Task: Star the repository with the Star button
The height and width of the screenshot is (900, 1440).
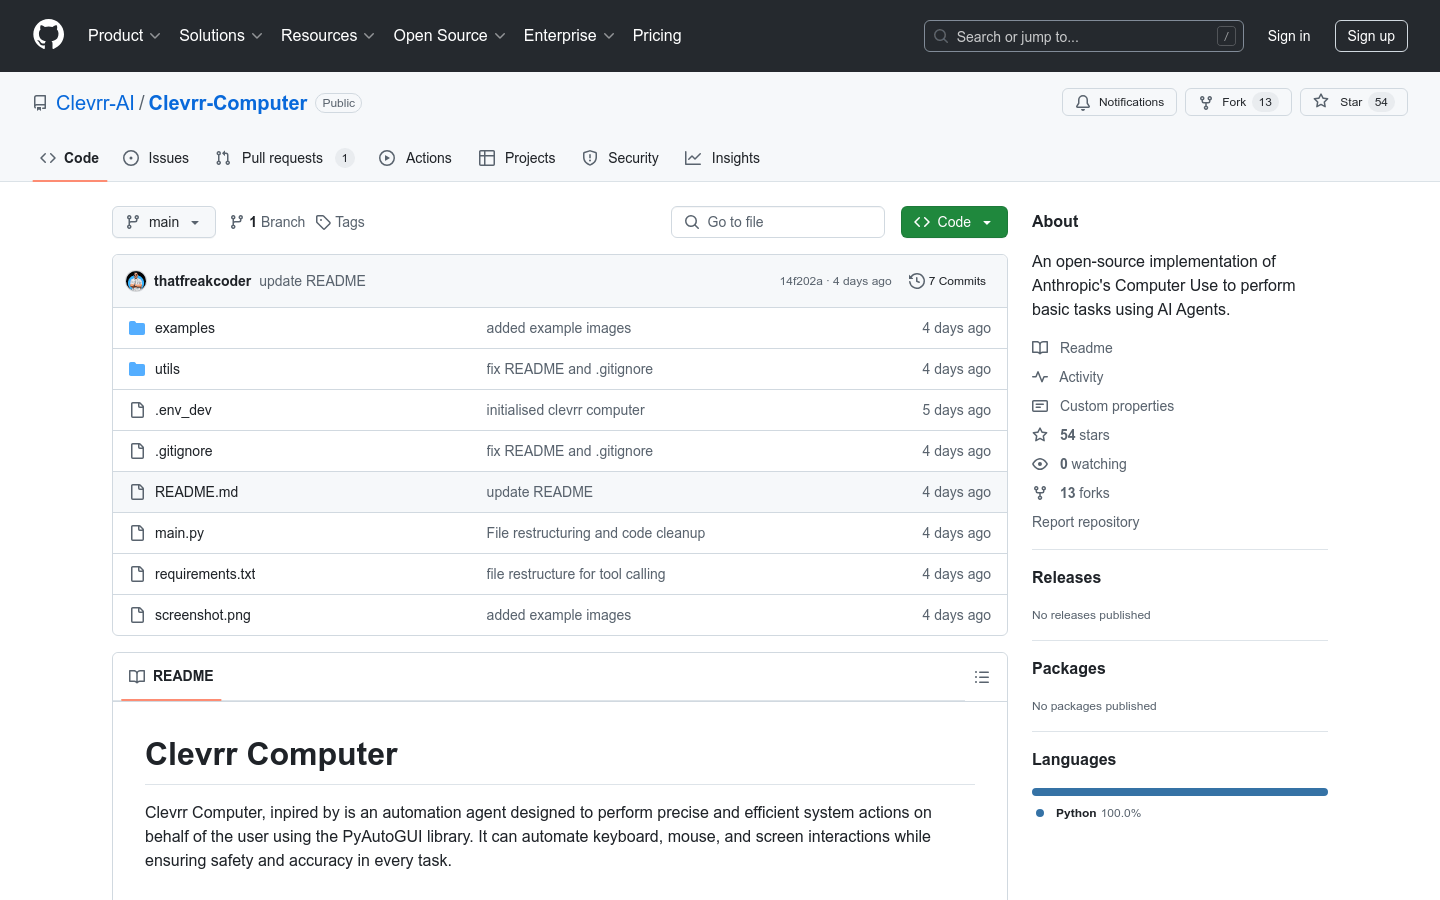Action: click(x=1353, y=102)
